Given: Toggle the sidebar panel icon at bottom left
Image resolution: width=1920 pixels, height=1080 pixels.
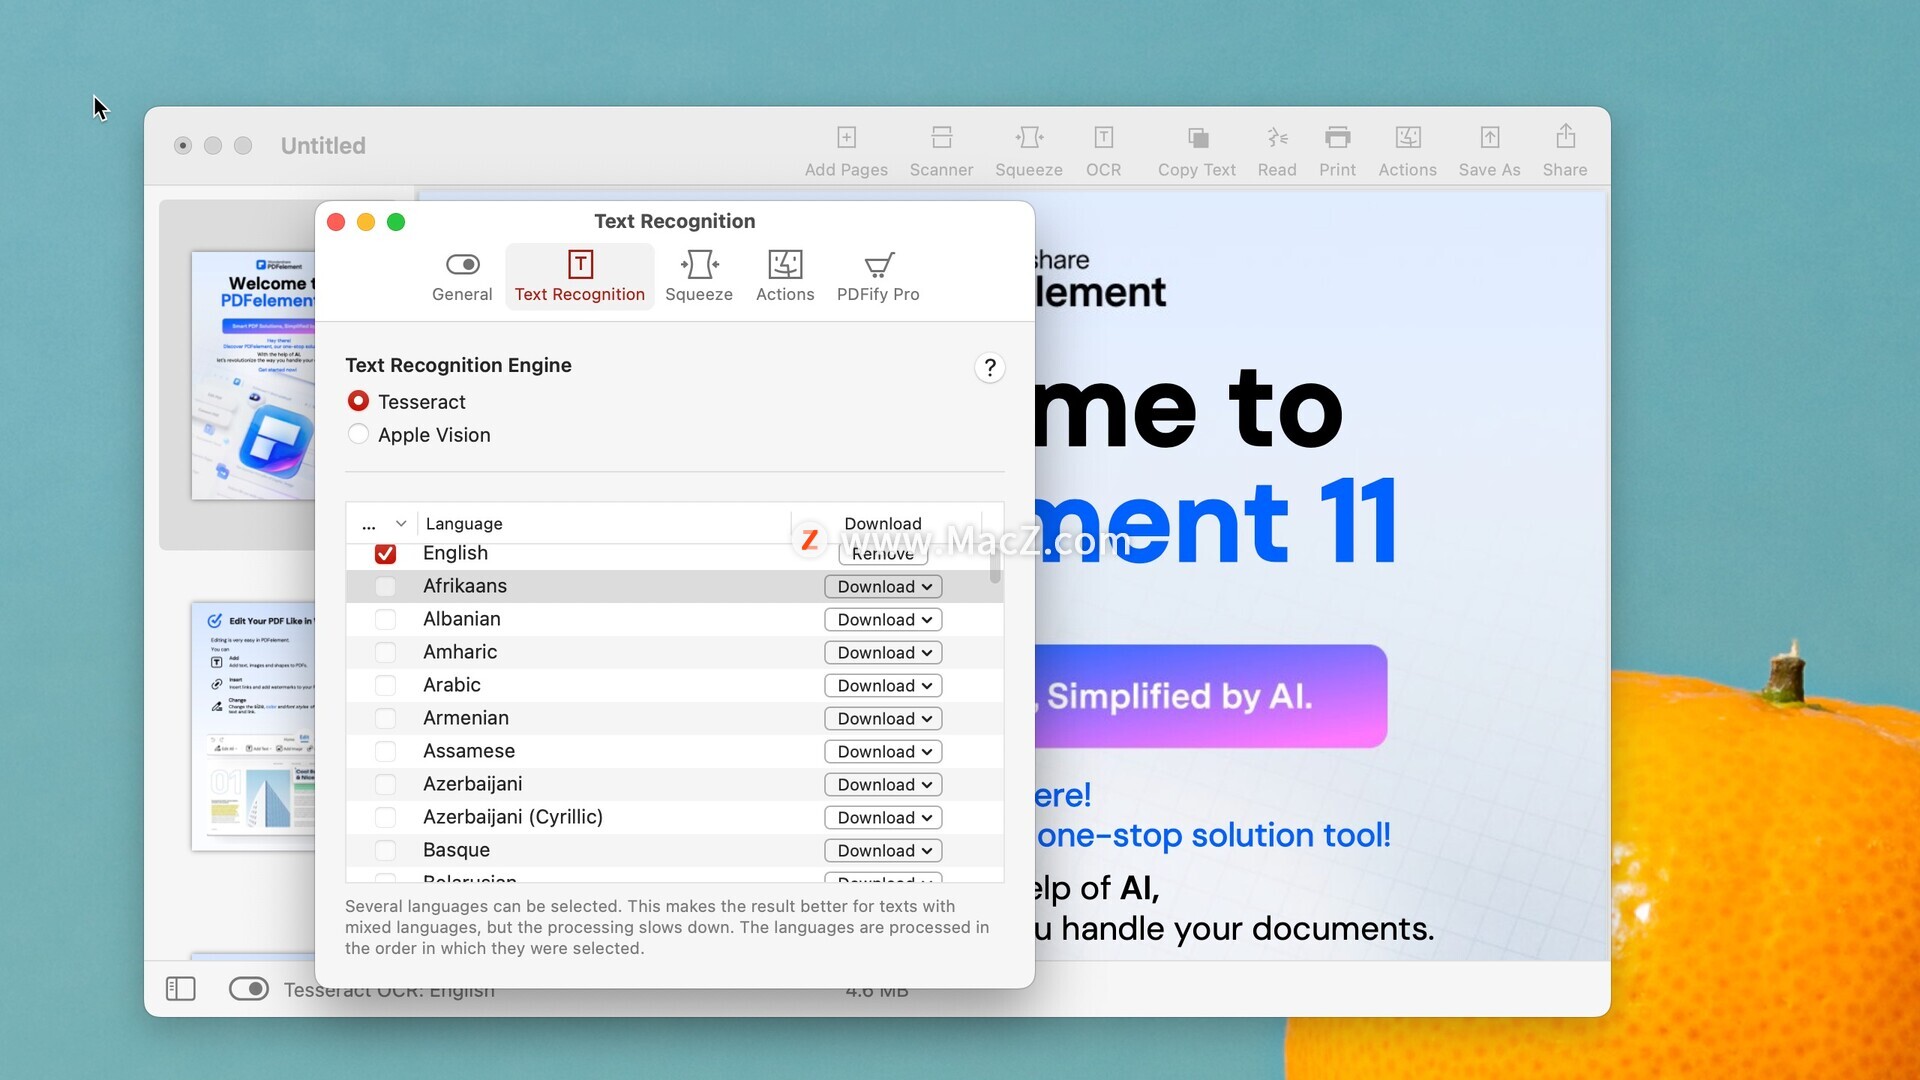Looking at the screenshot, I should click(x=180, y=989).
